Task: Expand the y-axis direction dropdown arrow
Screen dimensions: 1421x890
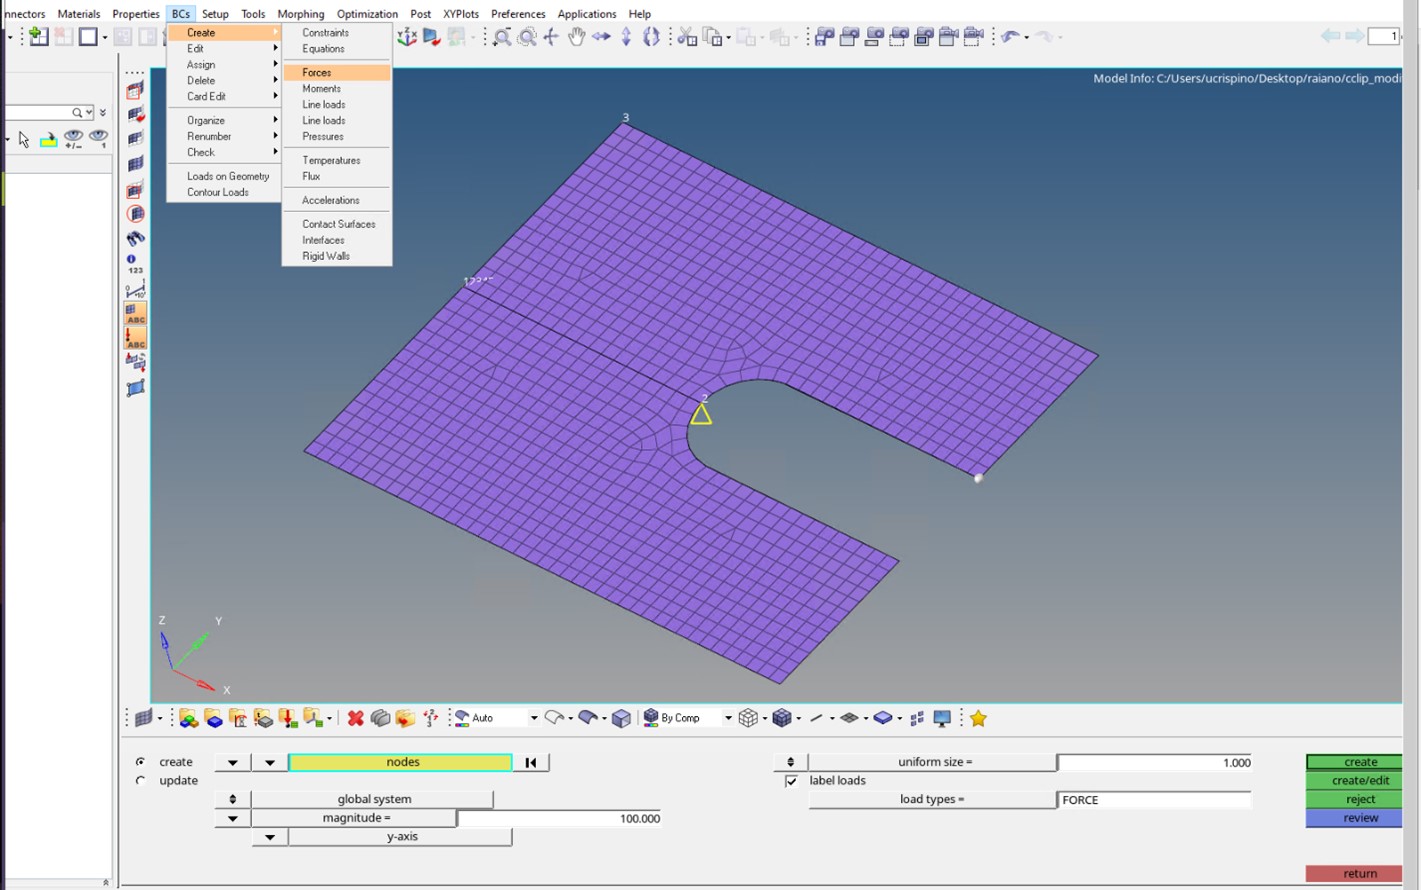Action: click(269, 837)
